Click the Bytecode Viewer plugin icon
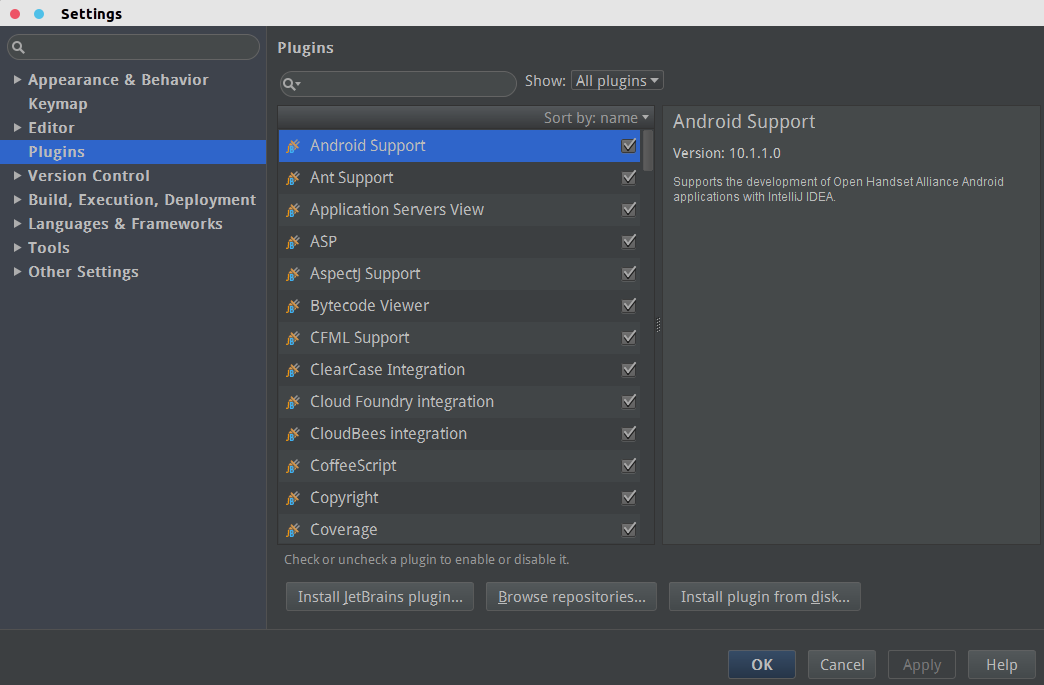1044x685 pixels. tap(293, 306)
